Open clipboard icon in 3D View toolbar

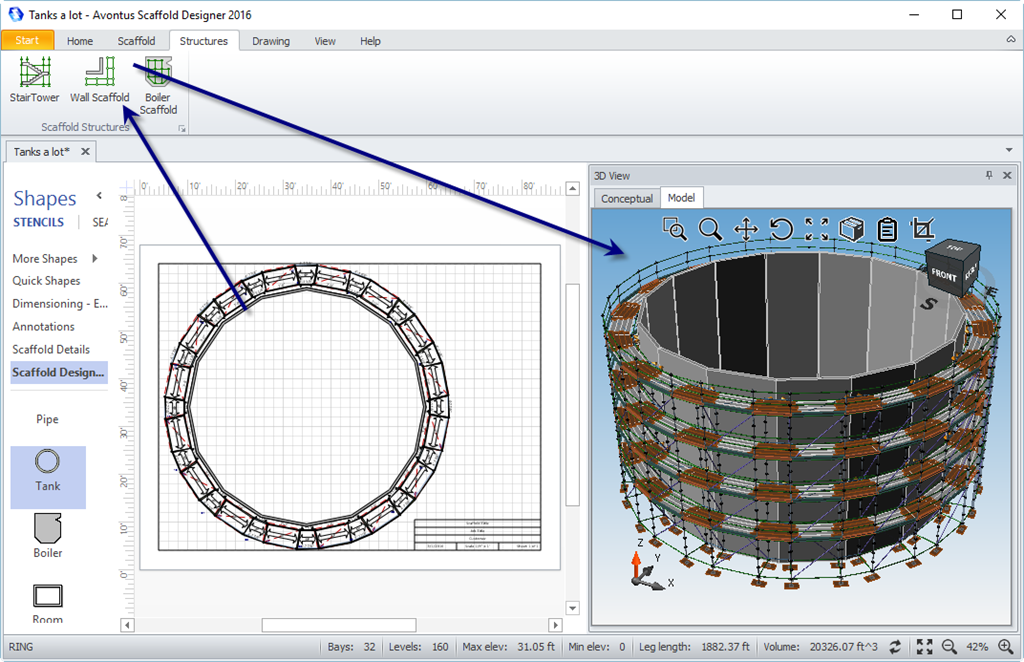887,229
